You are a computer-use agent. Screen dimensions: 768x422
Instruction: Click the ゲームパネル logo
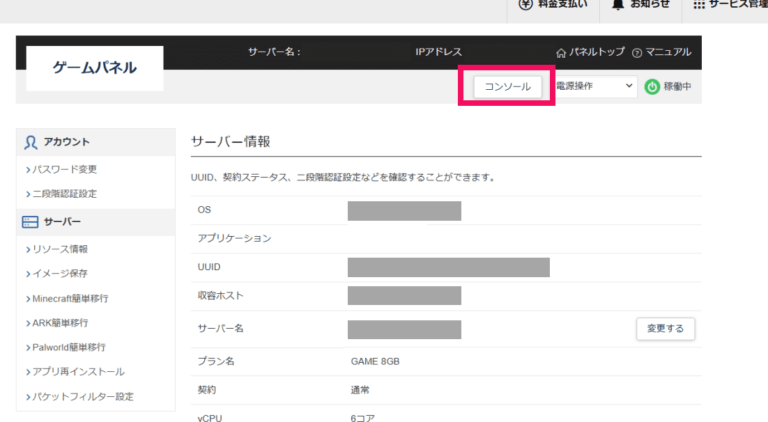[x=94, y=68]
